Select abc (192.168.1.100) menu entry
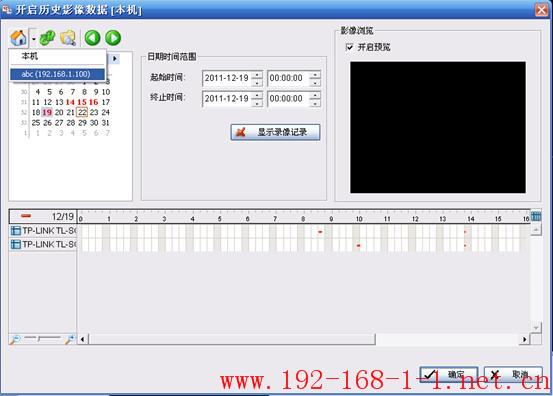553x396 pixels. (57, 74)
